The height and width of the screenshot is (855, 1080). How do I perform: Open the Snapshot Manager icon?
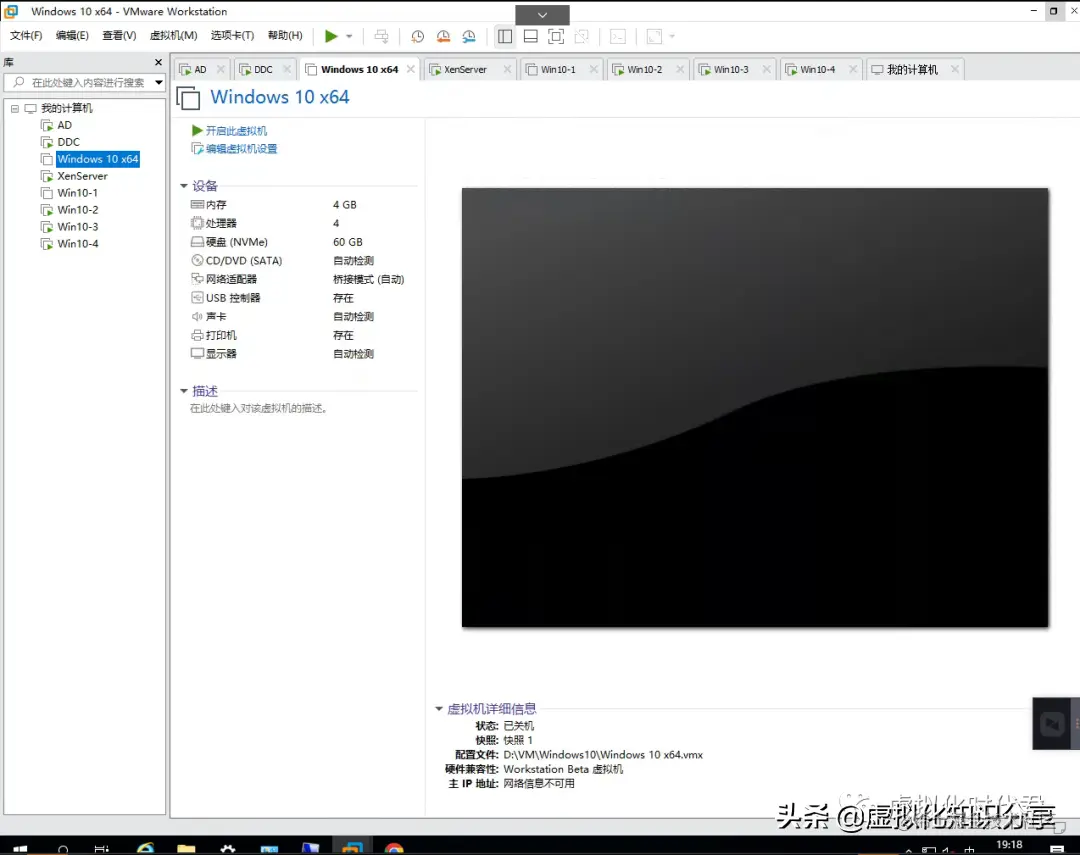coord(469,36)
